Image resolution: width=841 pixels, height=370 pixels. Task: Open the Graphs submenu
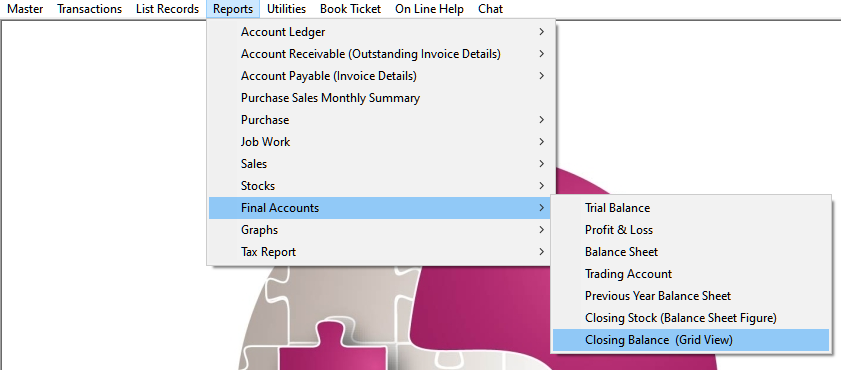point(381,230)
